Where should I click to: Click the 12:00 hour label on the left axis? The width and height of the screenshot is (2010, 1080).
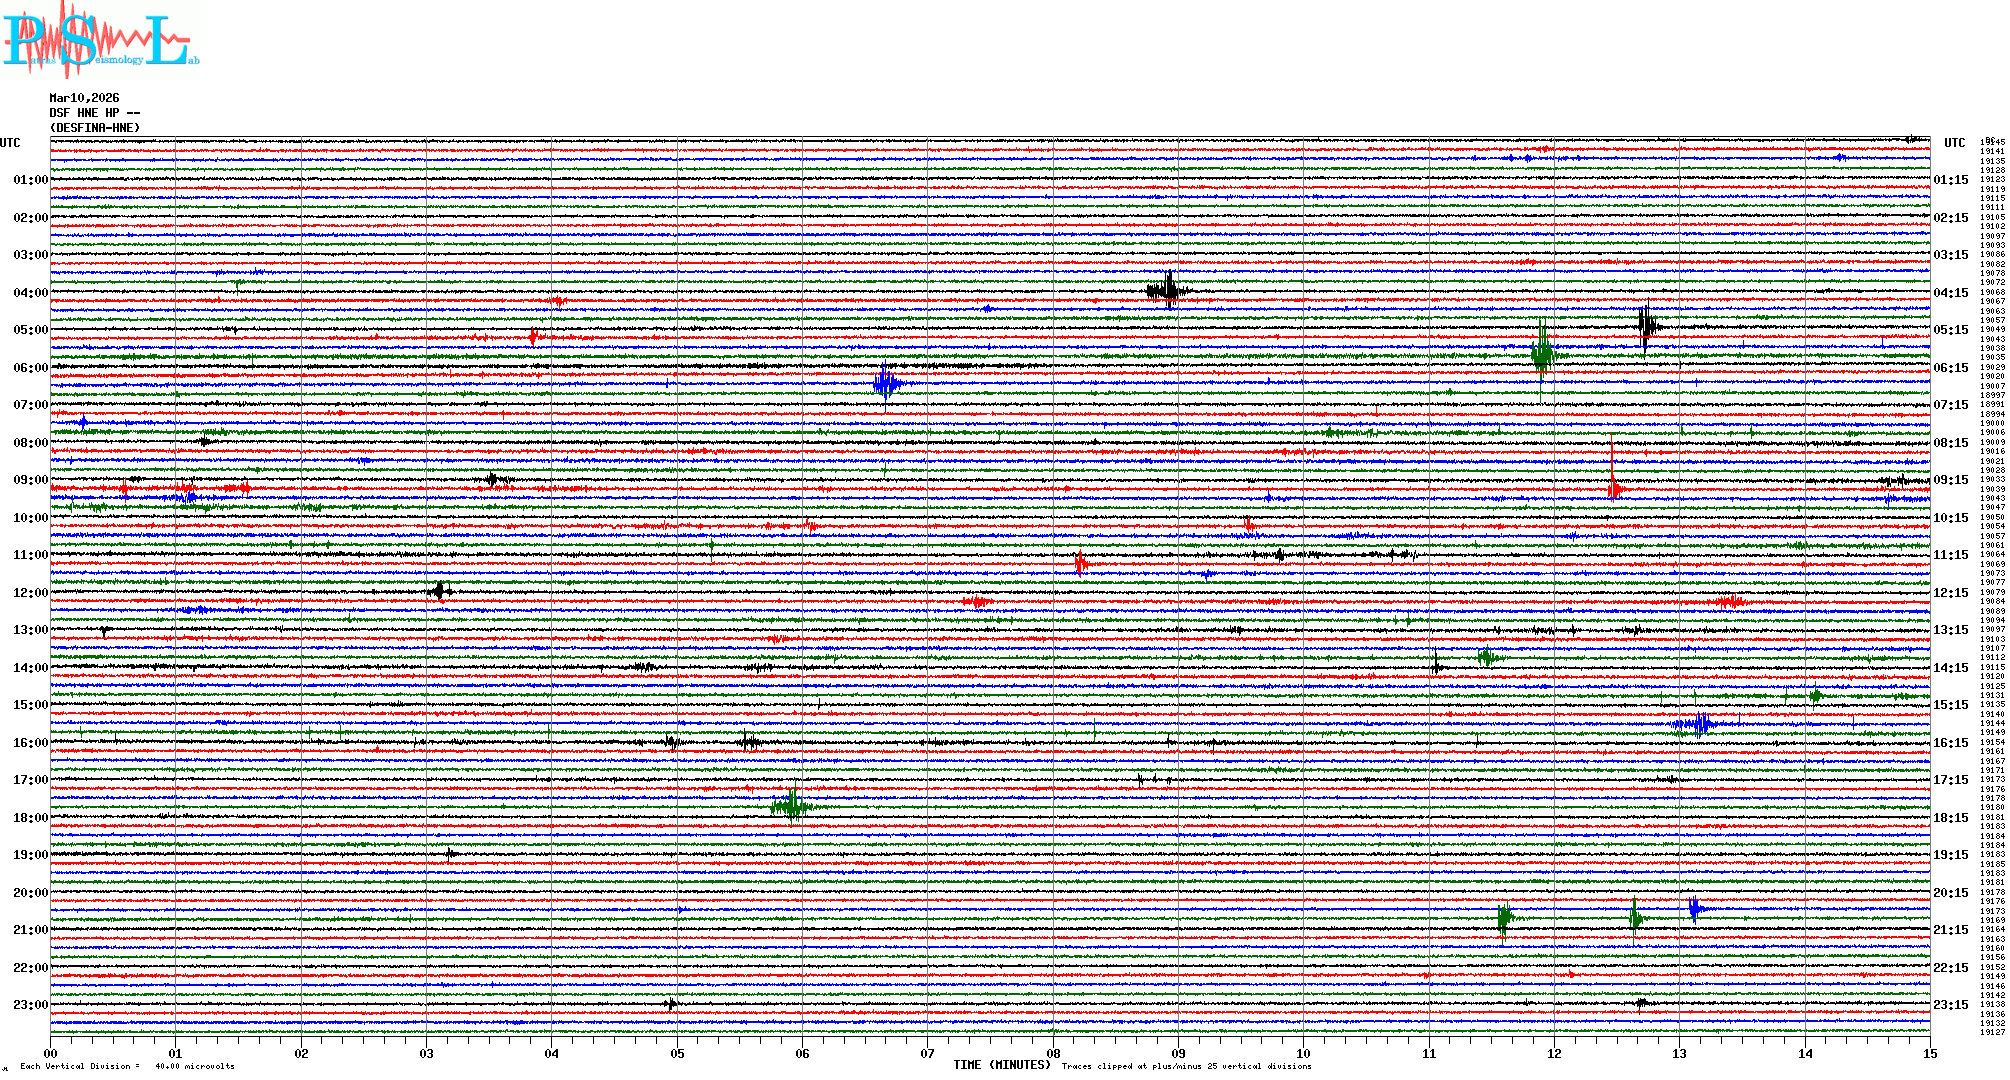[30, 593]
